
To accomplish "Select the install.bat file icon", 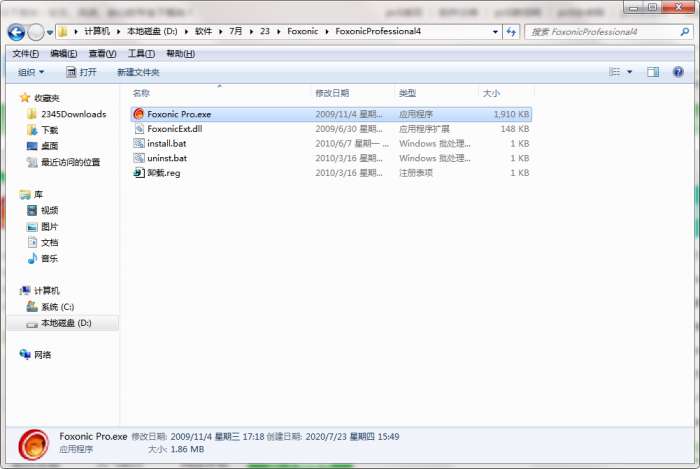I will pos(139,144).
